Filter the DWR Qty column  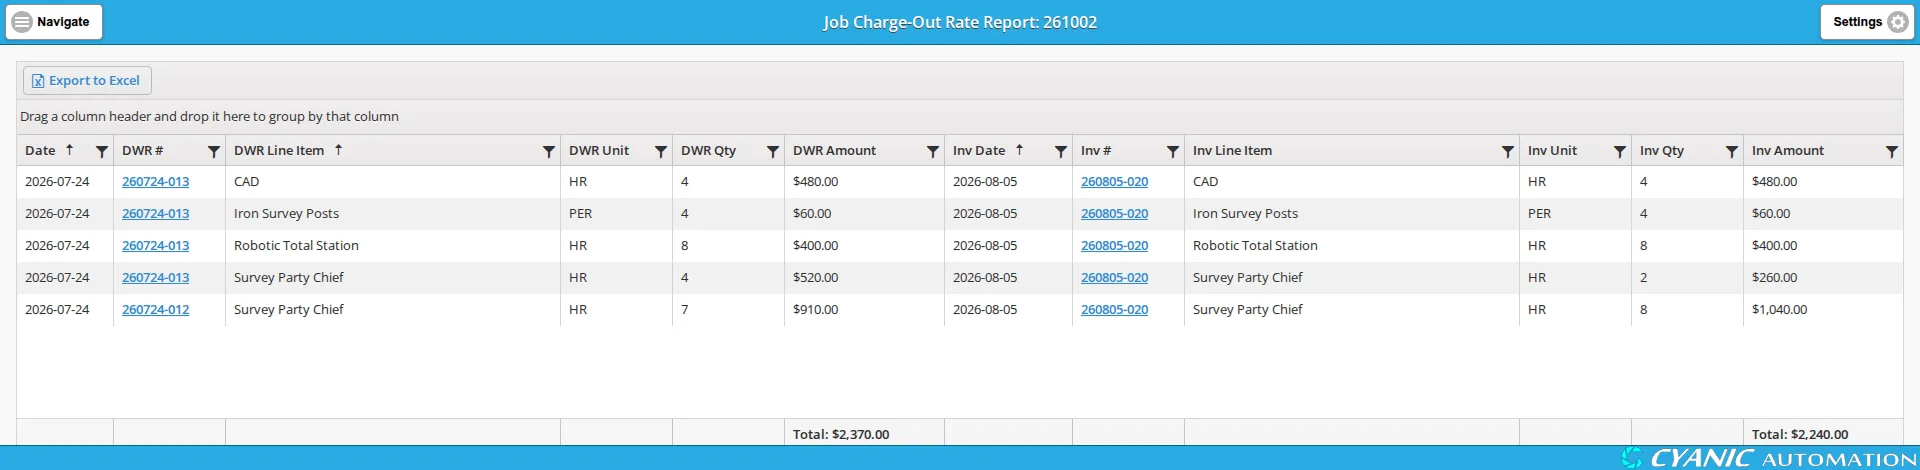point(772,151)
